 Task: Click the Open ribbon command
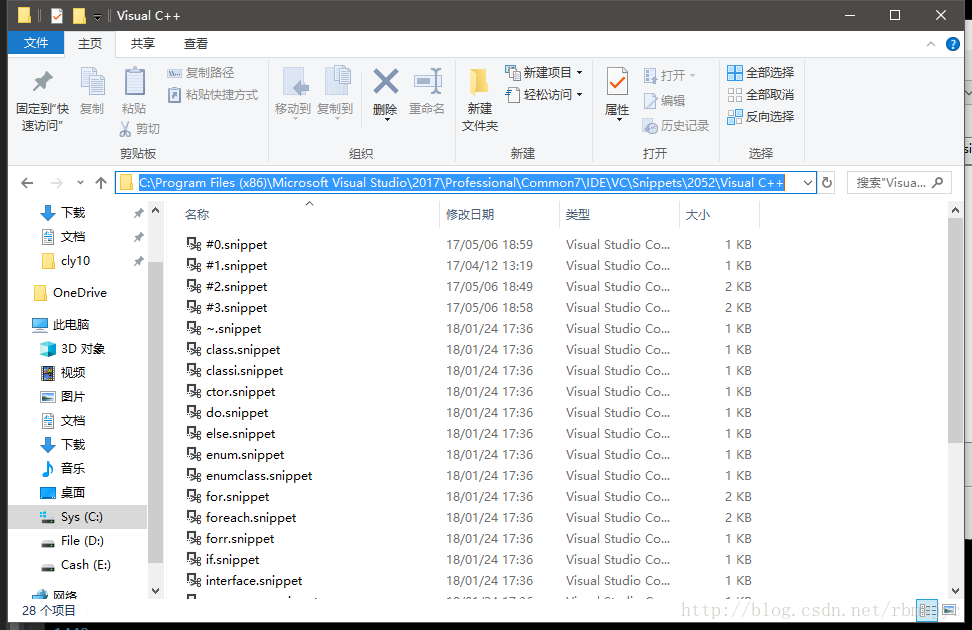pos(669,76)
